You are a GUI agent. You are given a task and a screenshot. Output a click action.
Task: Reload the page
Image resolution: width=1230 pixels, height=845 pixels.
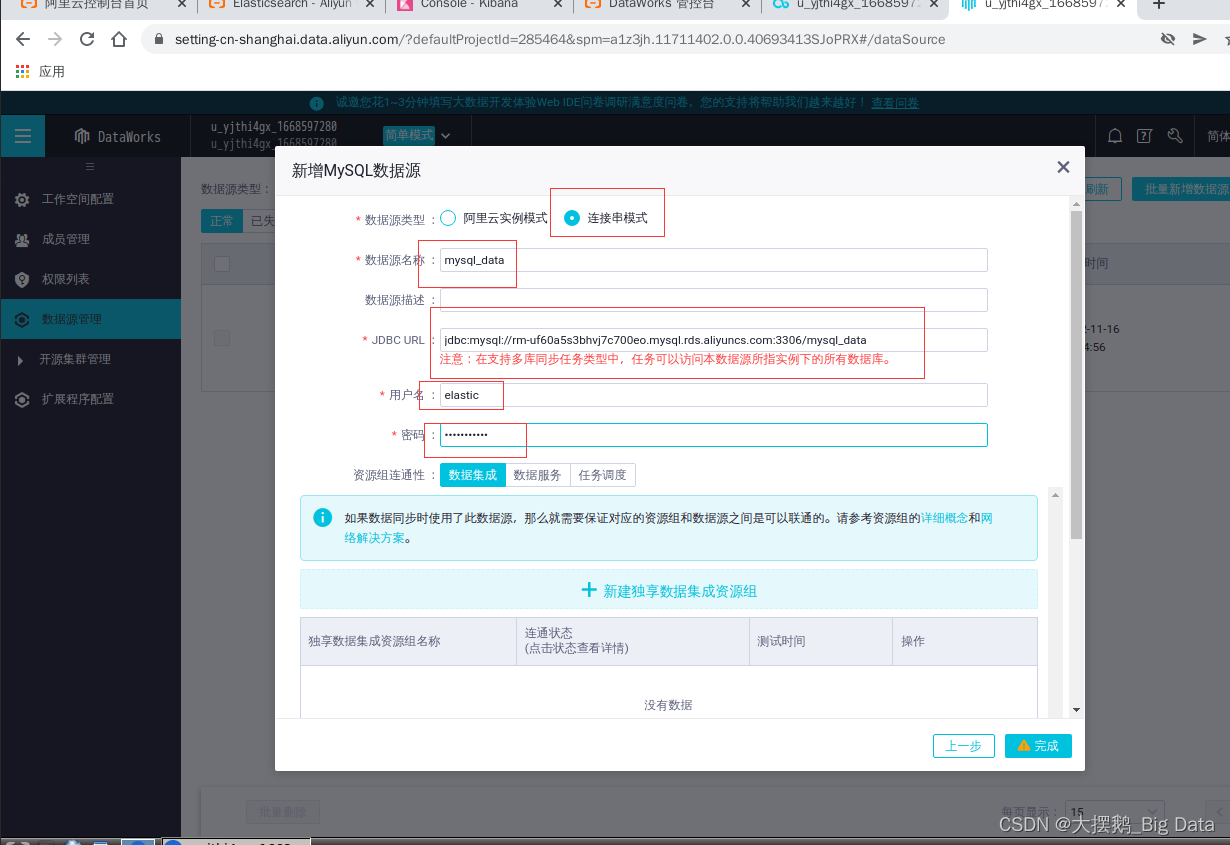(87, 40)
